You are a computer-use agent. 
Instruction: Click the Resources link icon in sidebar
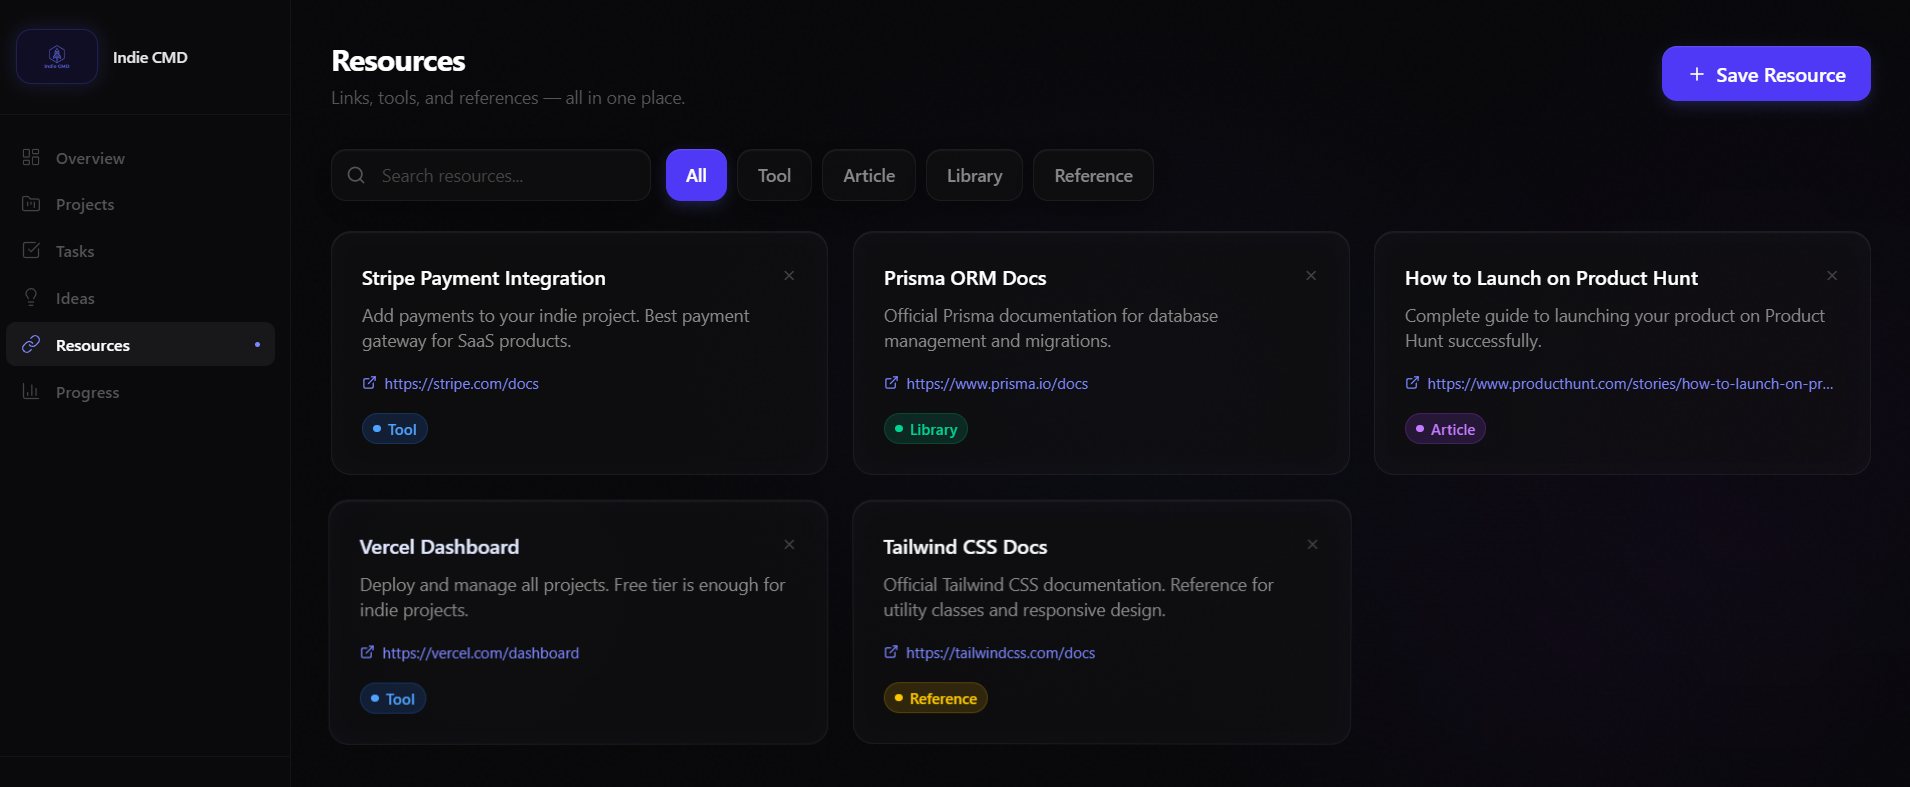tap(31, 344)
